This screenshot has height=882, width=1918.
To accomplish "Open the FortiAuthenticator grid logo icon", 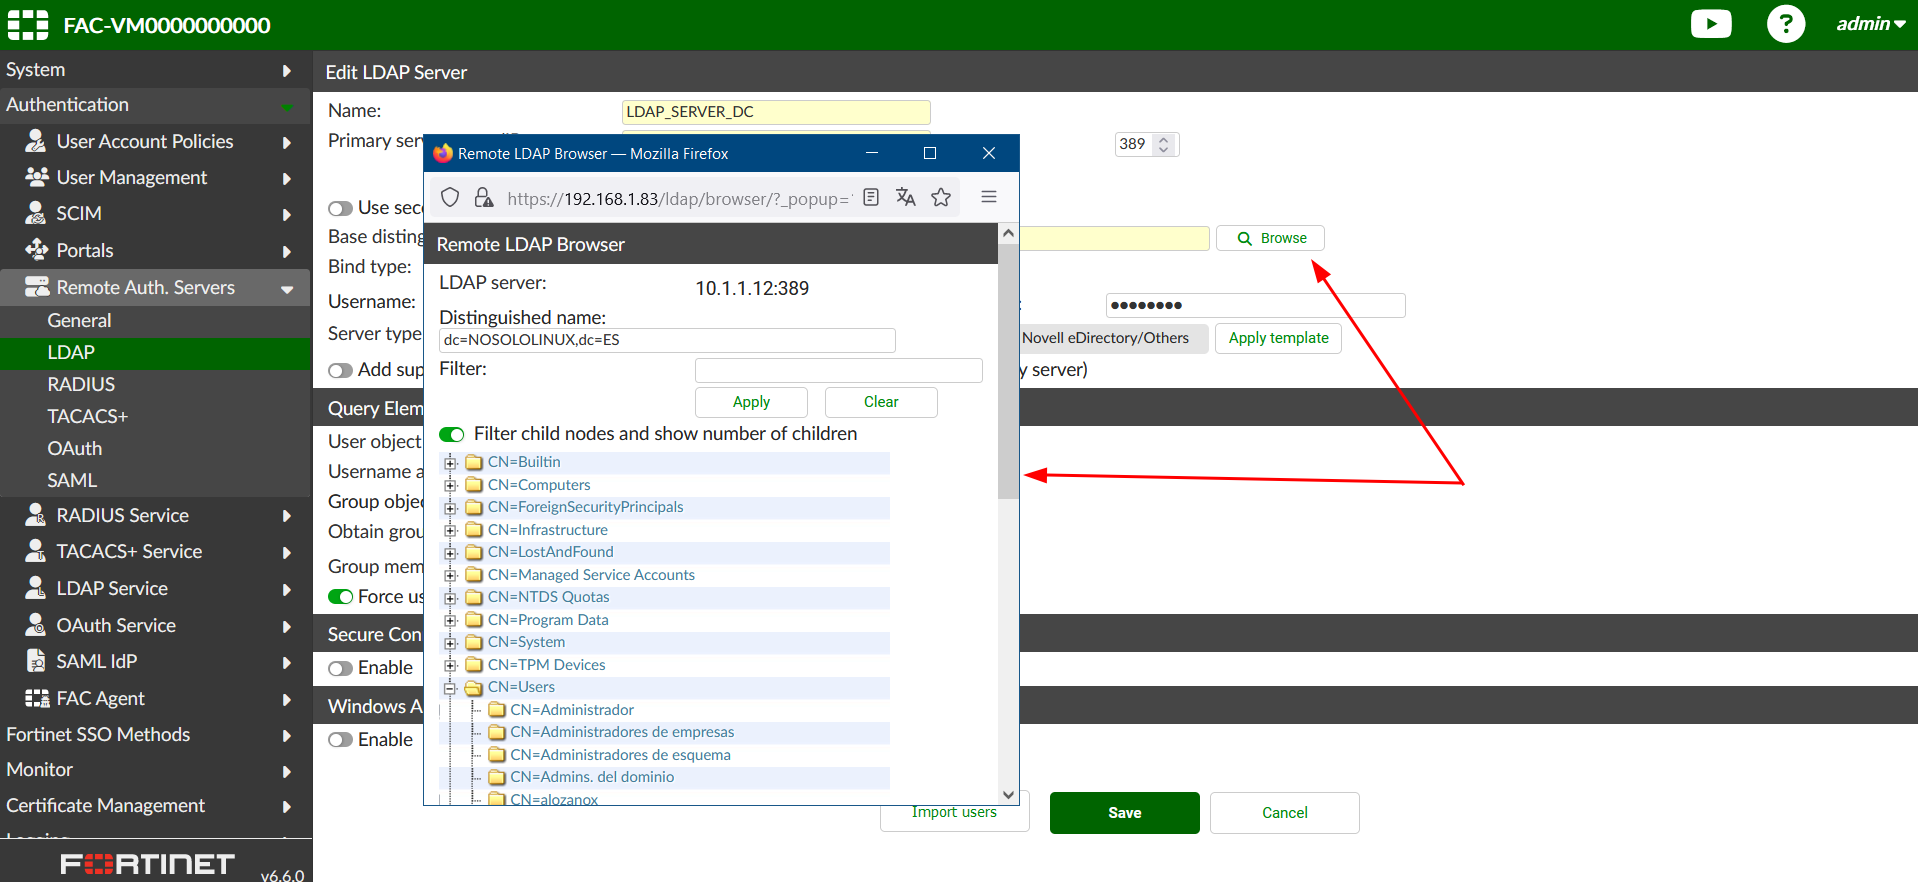I will click(x=27, y=25).
